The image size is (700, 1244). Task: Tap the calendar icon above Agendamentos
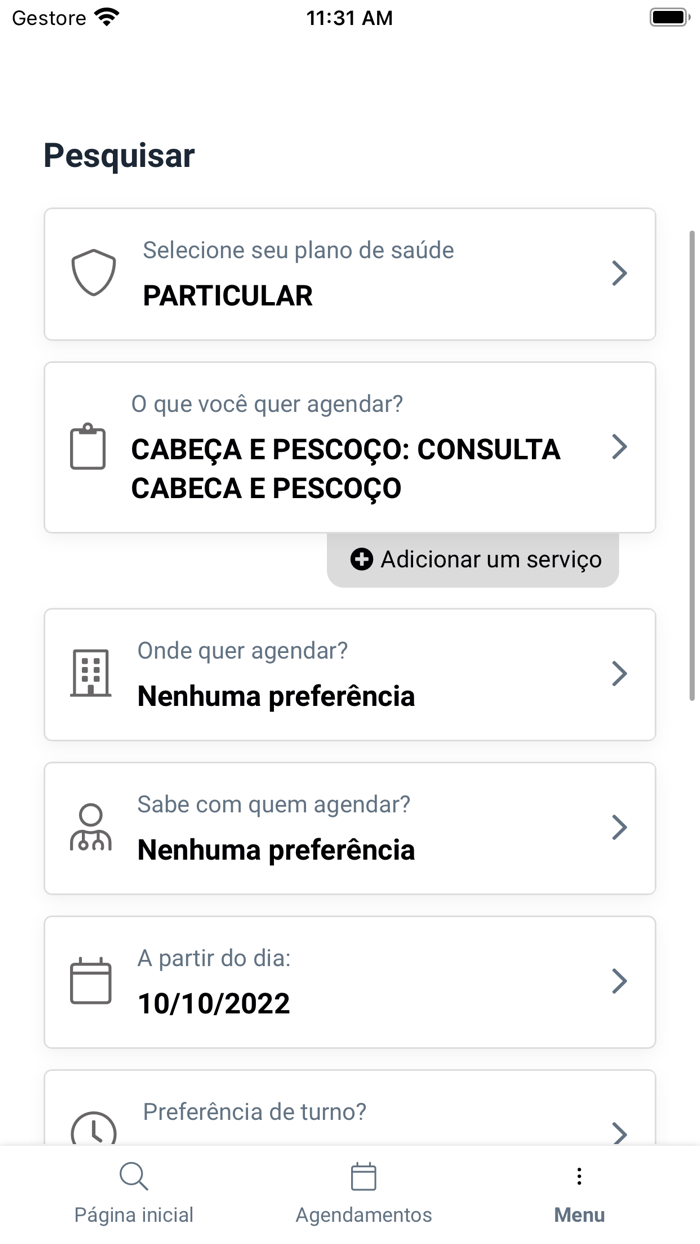363,1176
